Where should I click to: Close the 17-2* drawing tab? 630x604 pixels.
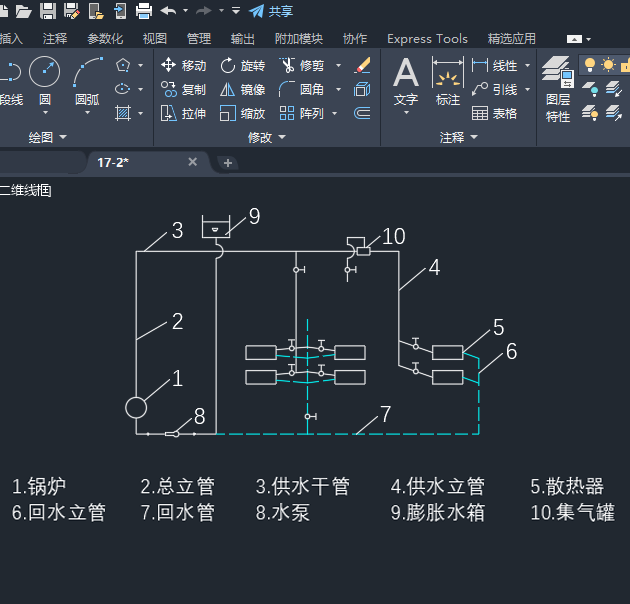[x=193, y=162]
